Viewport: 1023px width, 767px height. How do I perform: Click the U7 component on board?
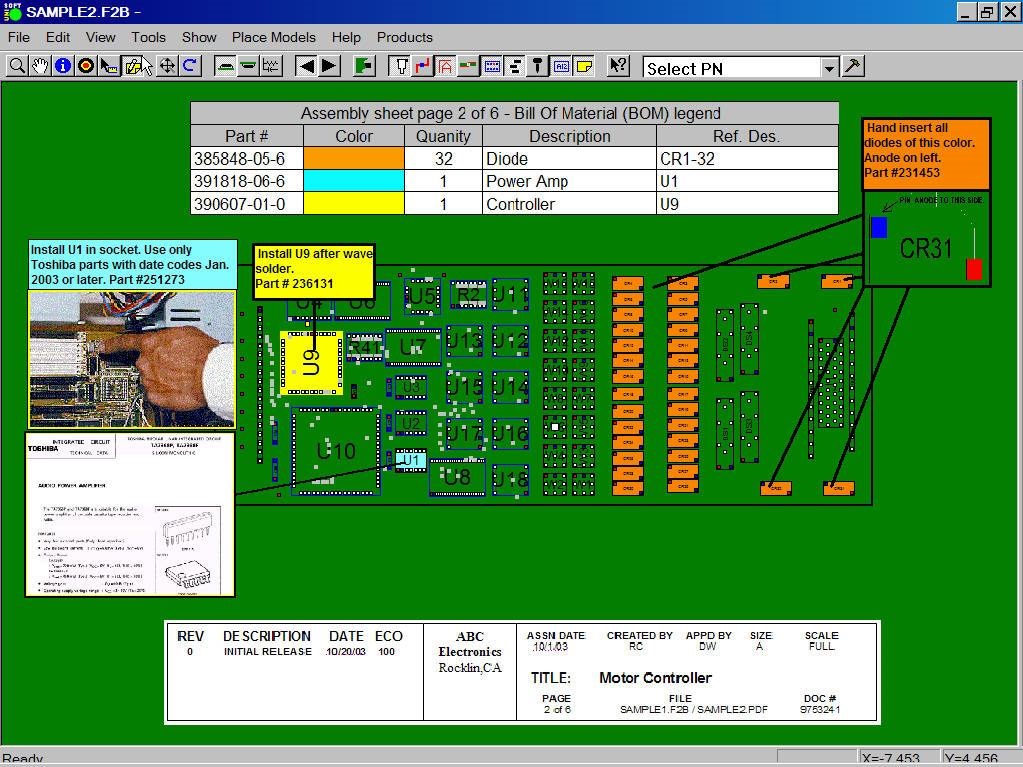click(413, 348)
